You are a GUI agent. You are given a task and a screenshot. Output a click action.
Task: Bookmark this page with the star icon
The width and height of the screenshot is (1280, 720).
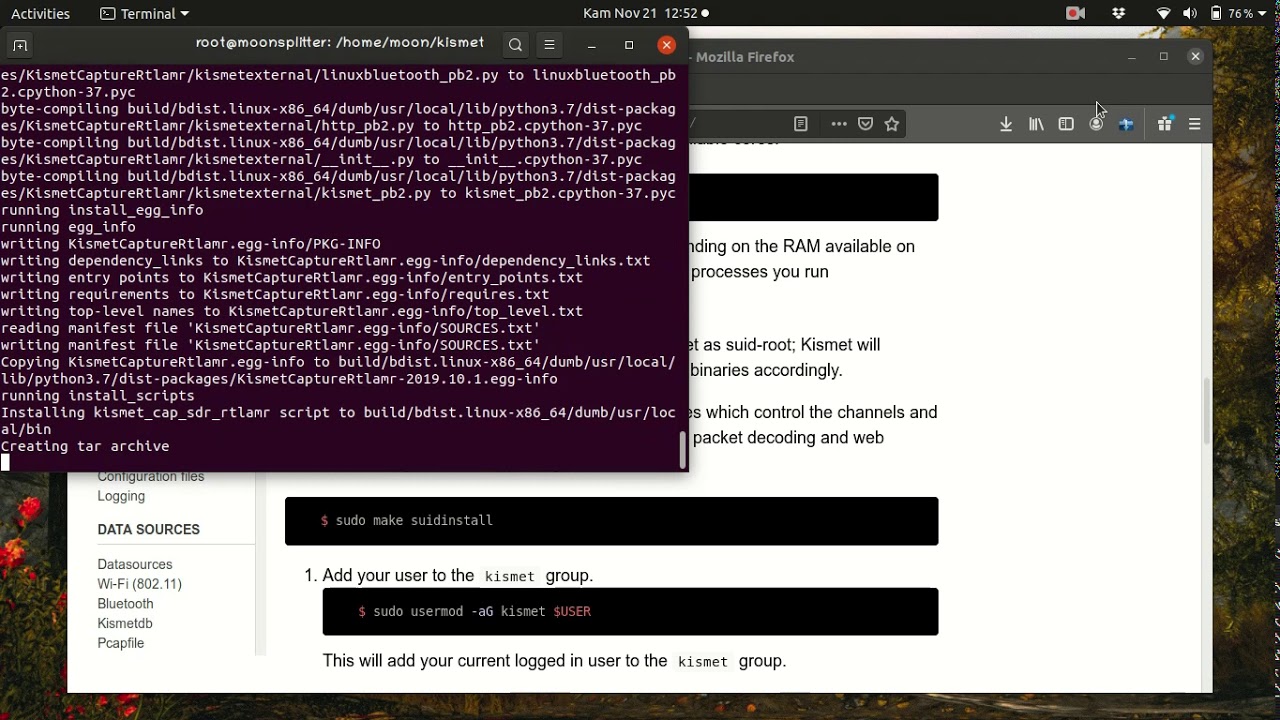pos(892,124)
